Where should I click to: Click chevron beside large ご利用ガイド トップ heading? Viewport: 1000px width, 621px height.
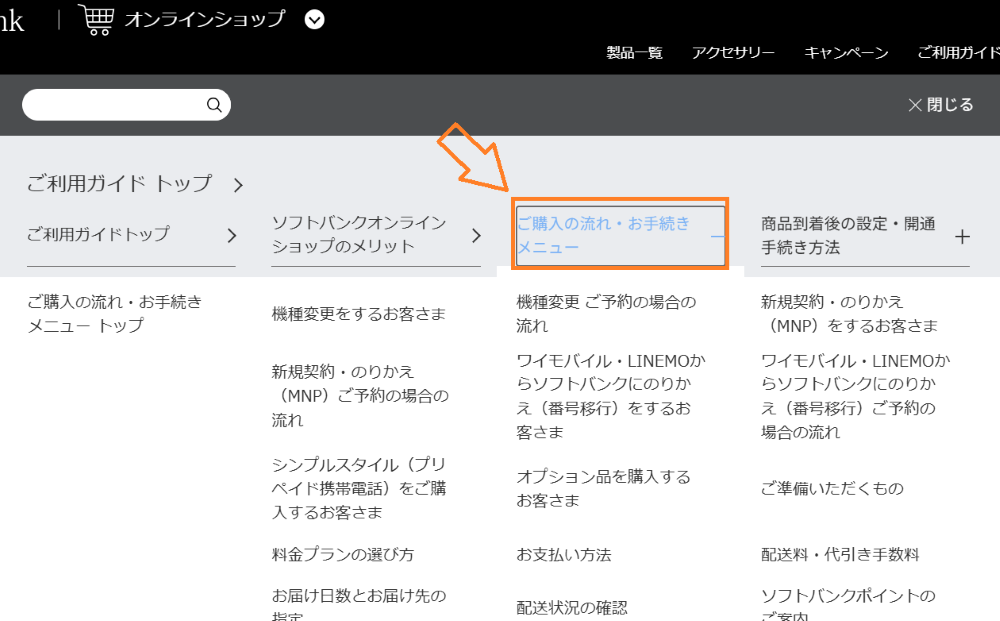click(239, 186)
